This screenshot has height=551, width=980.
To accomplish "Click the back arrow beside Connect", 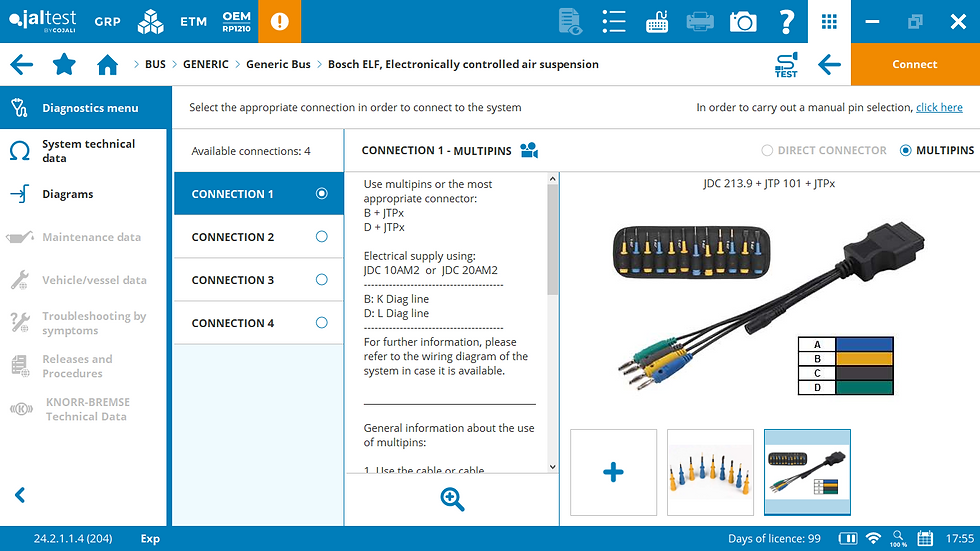I will click(x=829, y=64).
